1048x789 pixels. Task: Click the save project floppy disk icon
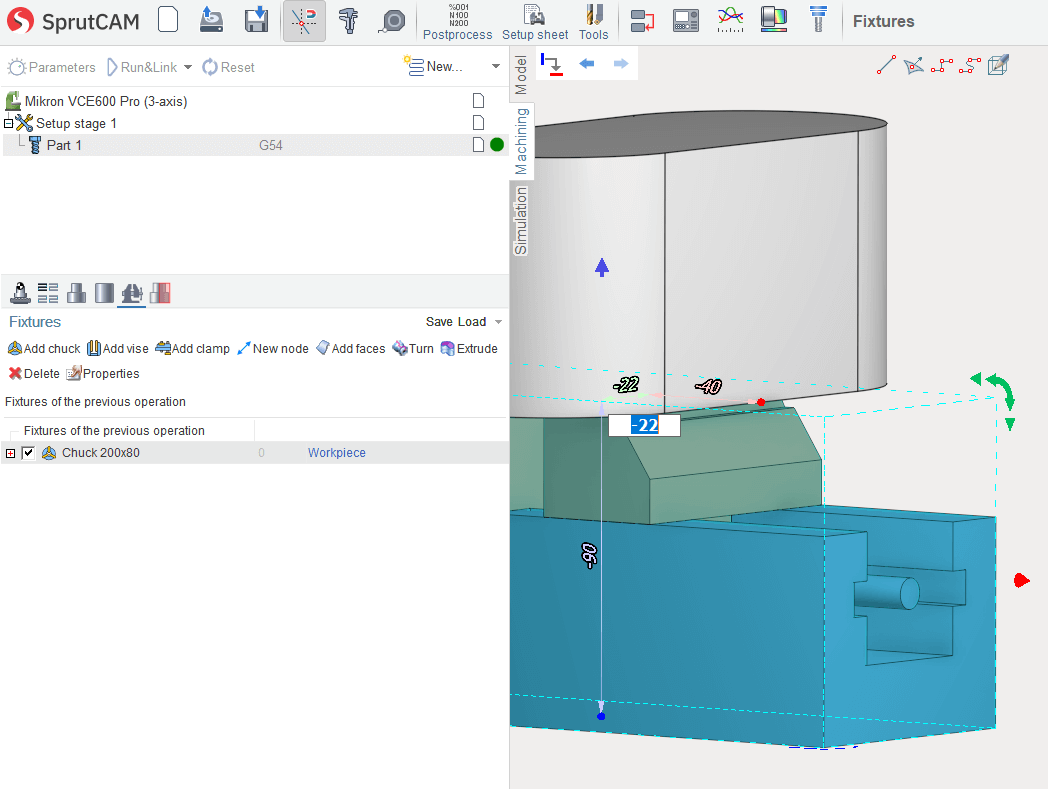pyautogui.click(x=256, y=20)
